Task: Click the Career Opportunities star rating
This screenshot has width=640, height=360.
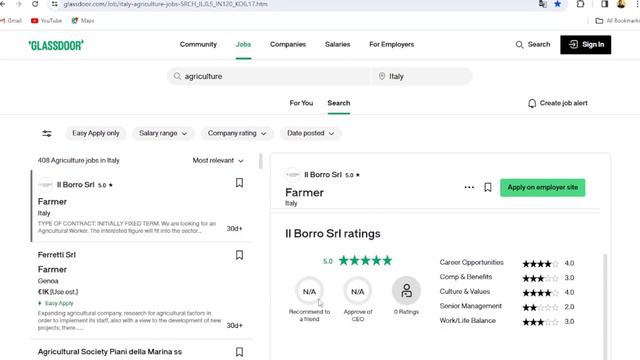Action: 540,264
